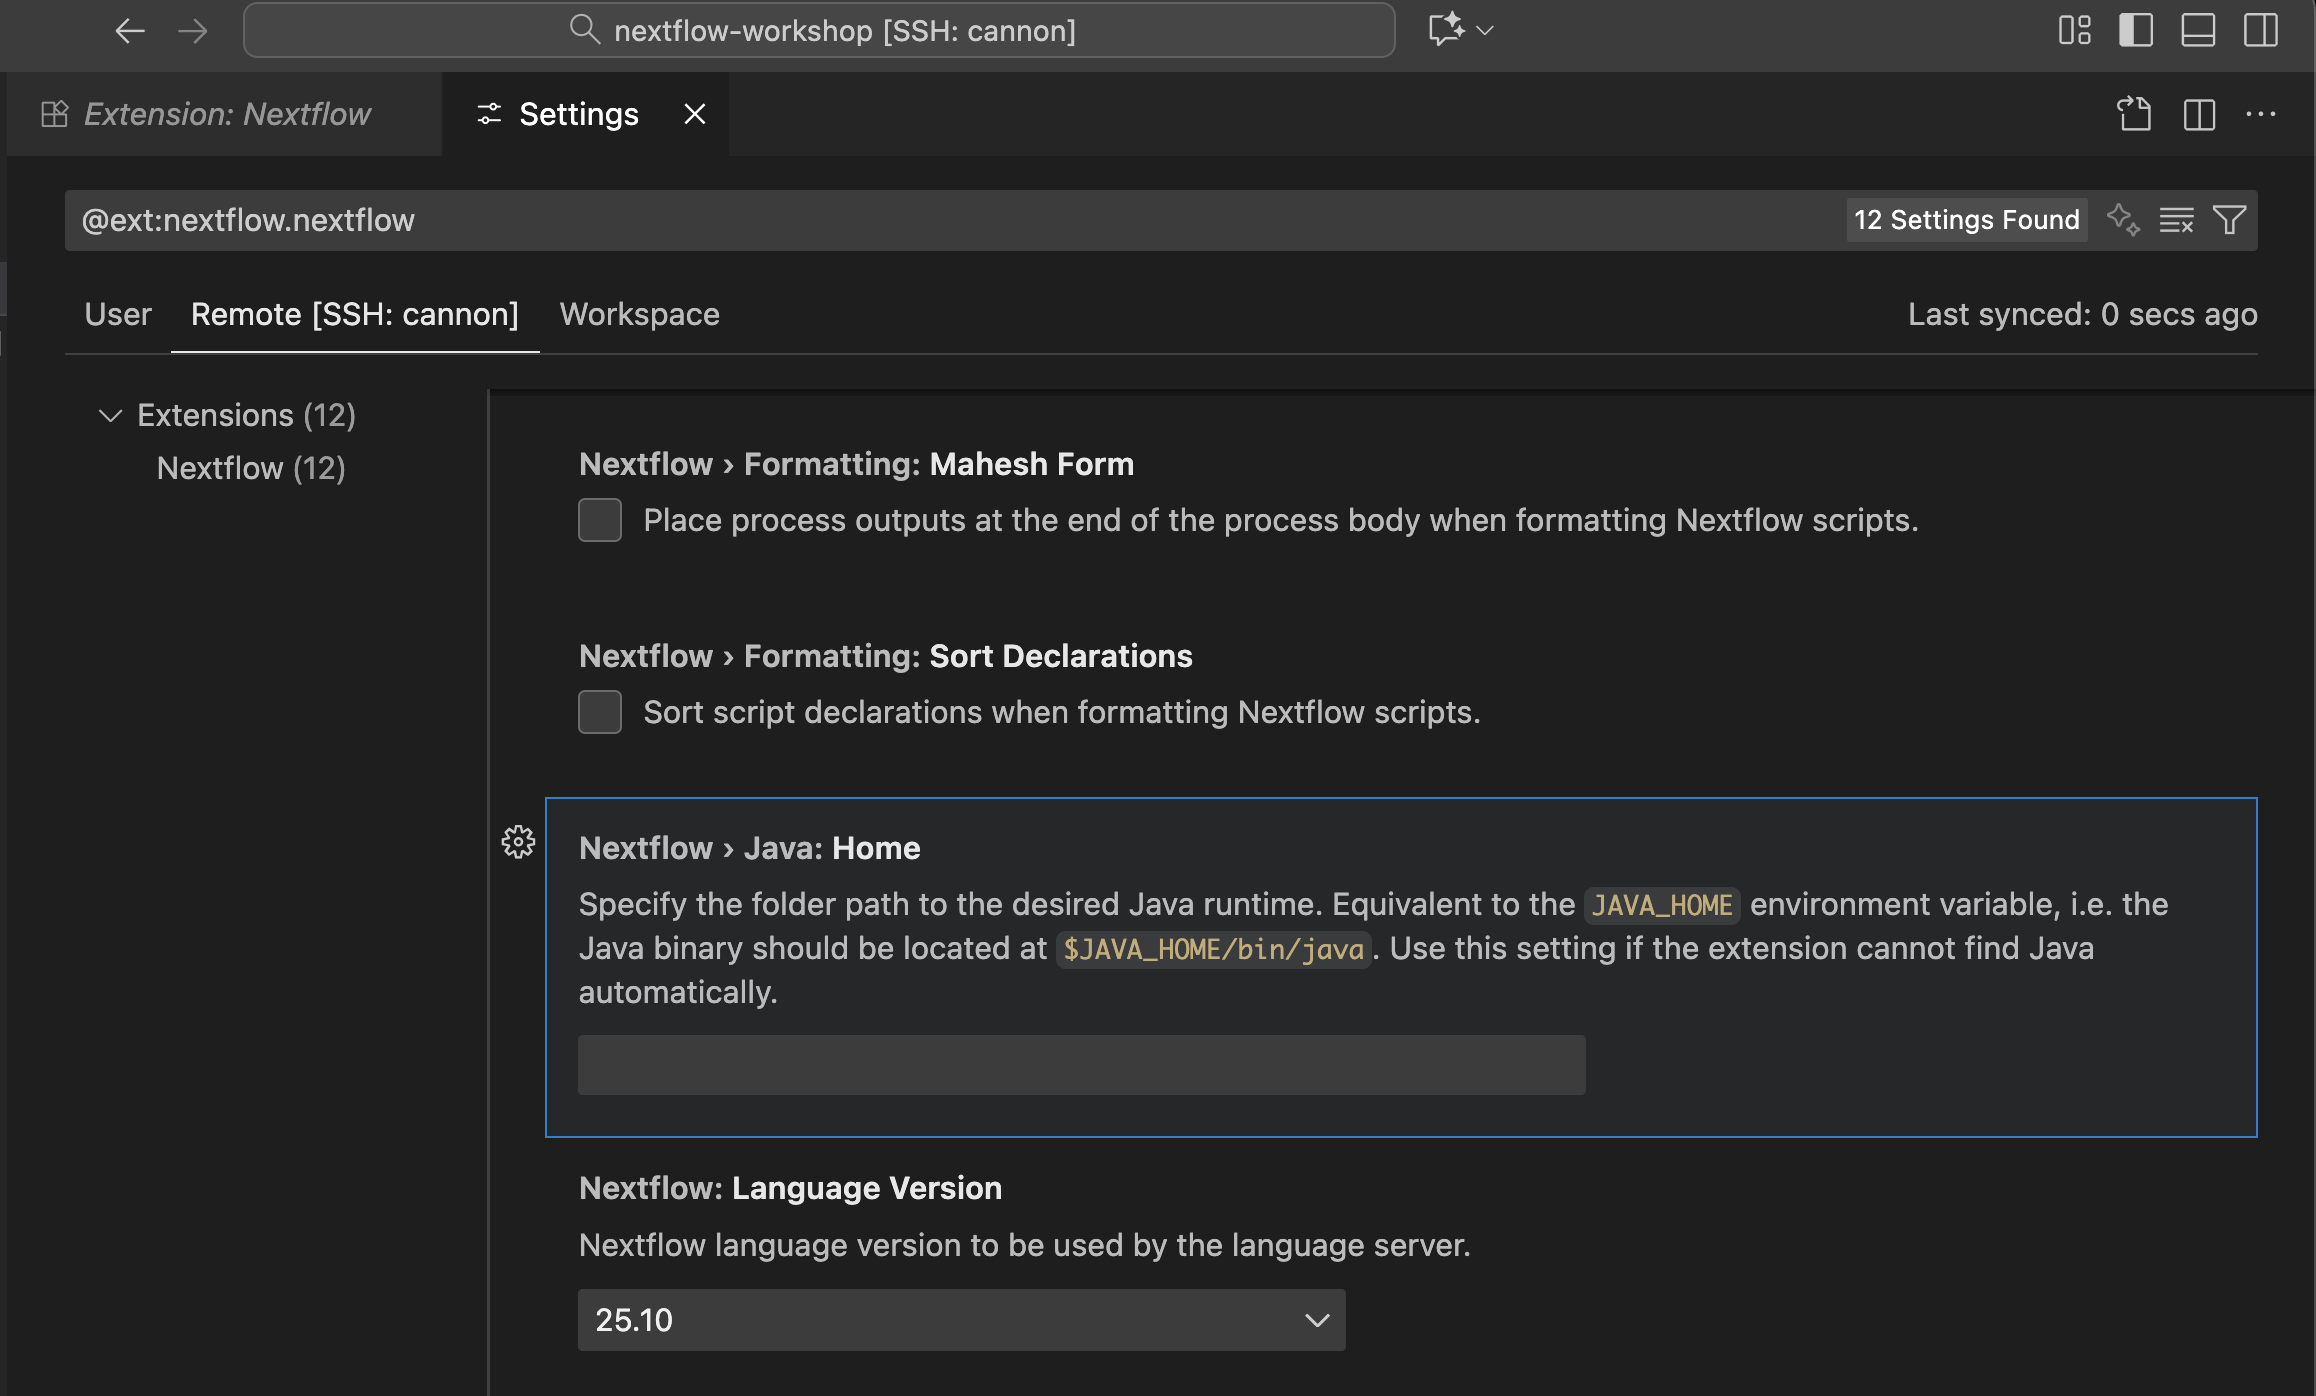Switch to the Extension: Nextflow tab
The width and height of the screenshot is (2316, 1396).
click(225, 114)
